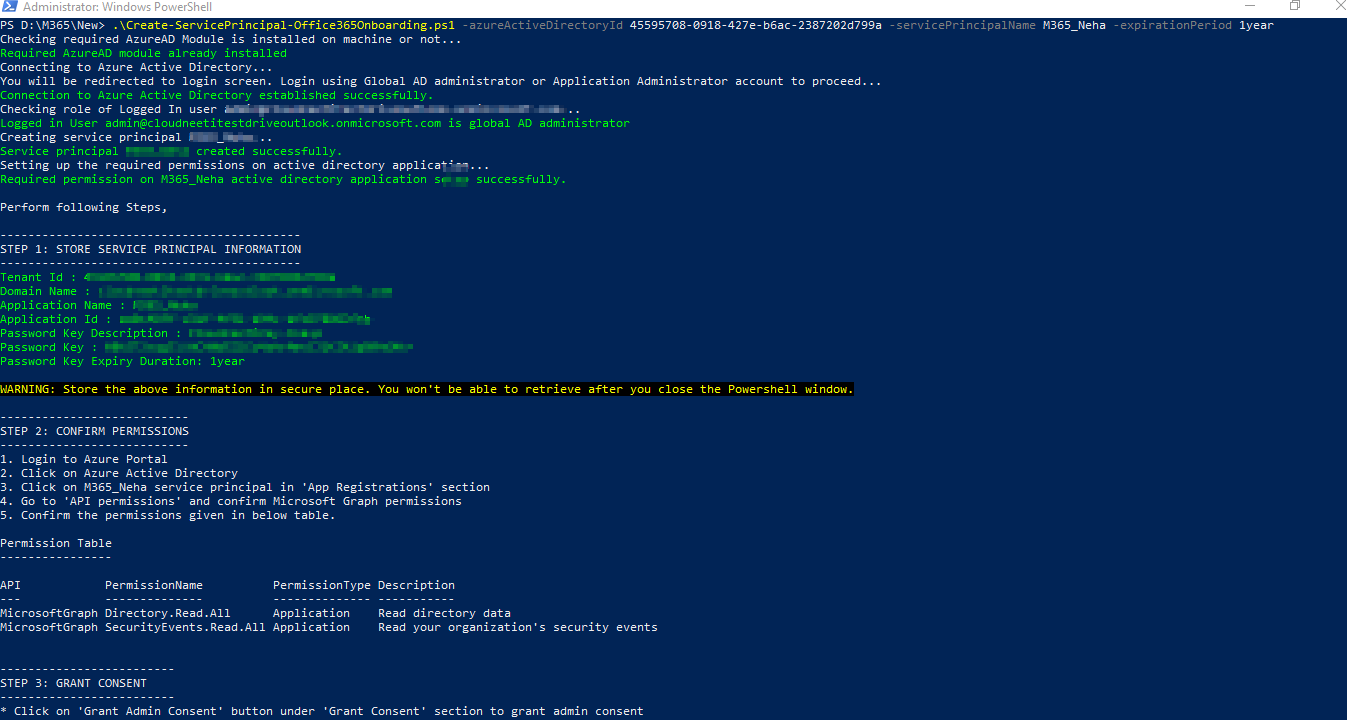Screen dimensions: 1347x720
Task: Click 'Connection to Azure Active Directory established successfully.'
Action: [x=217, y=95]
